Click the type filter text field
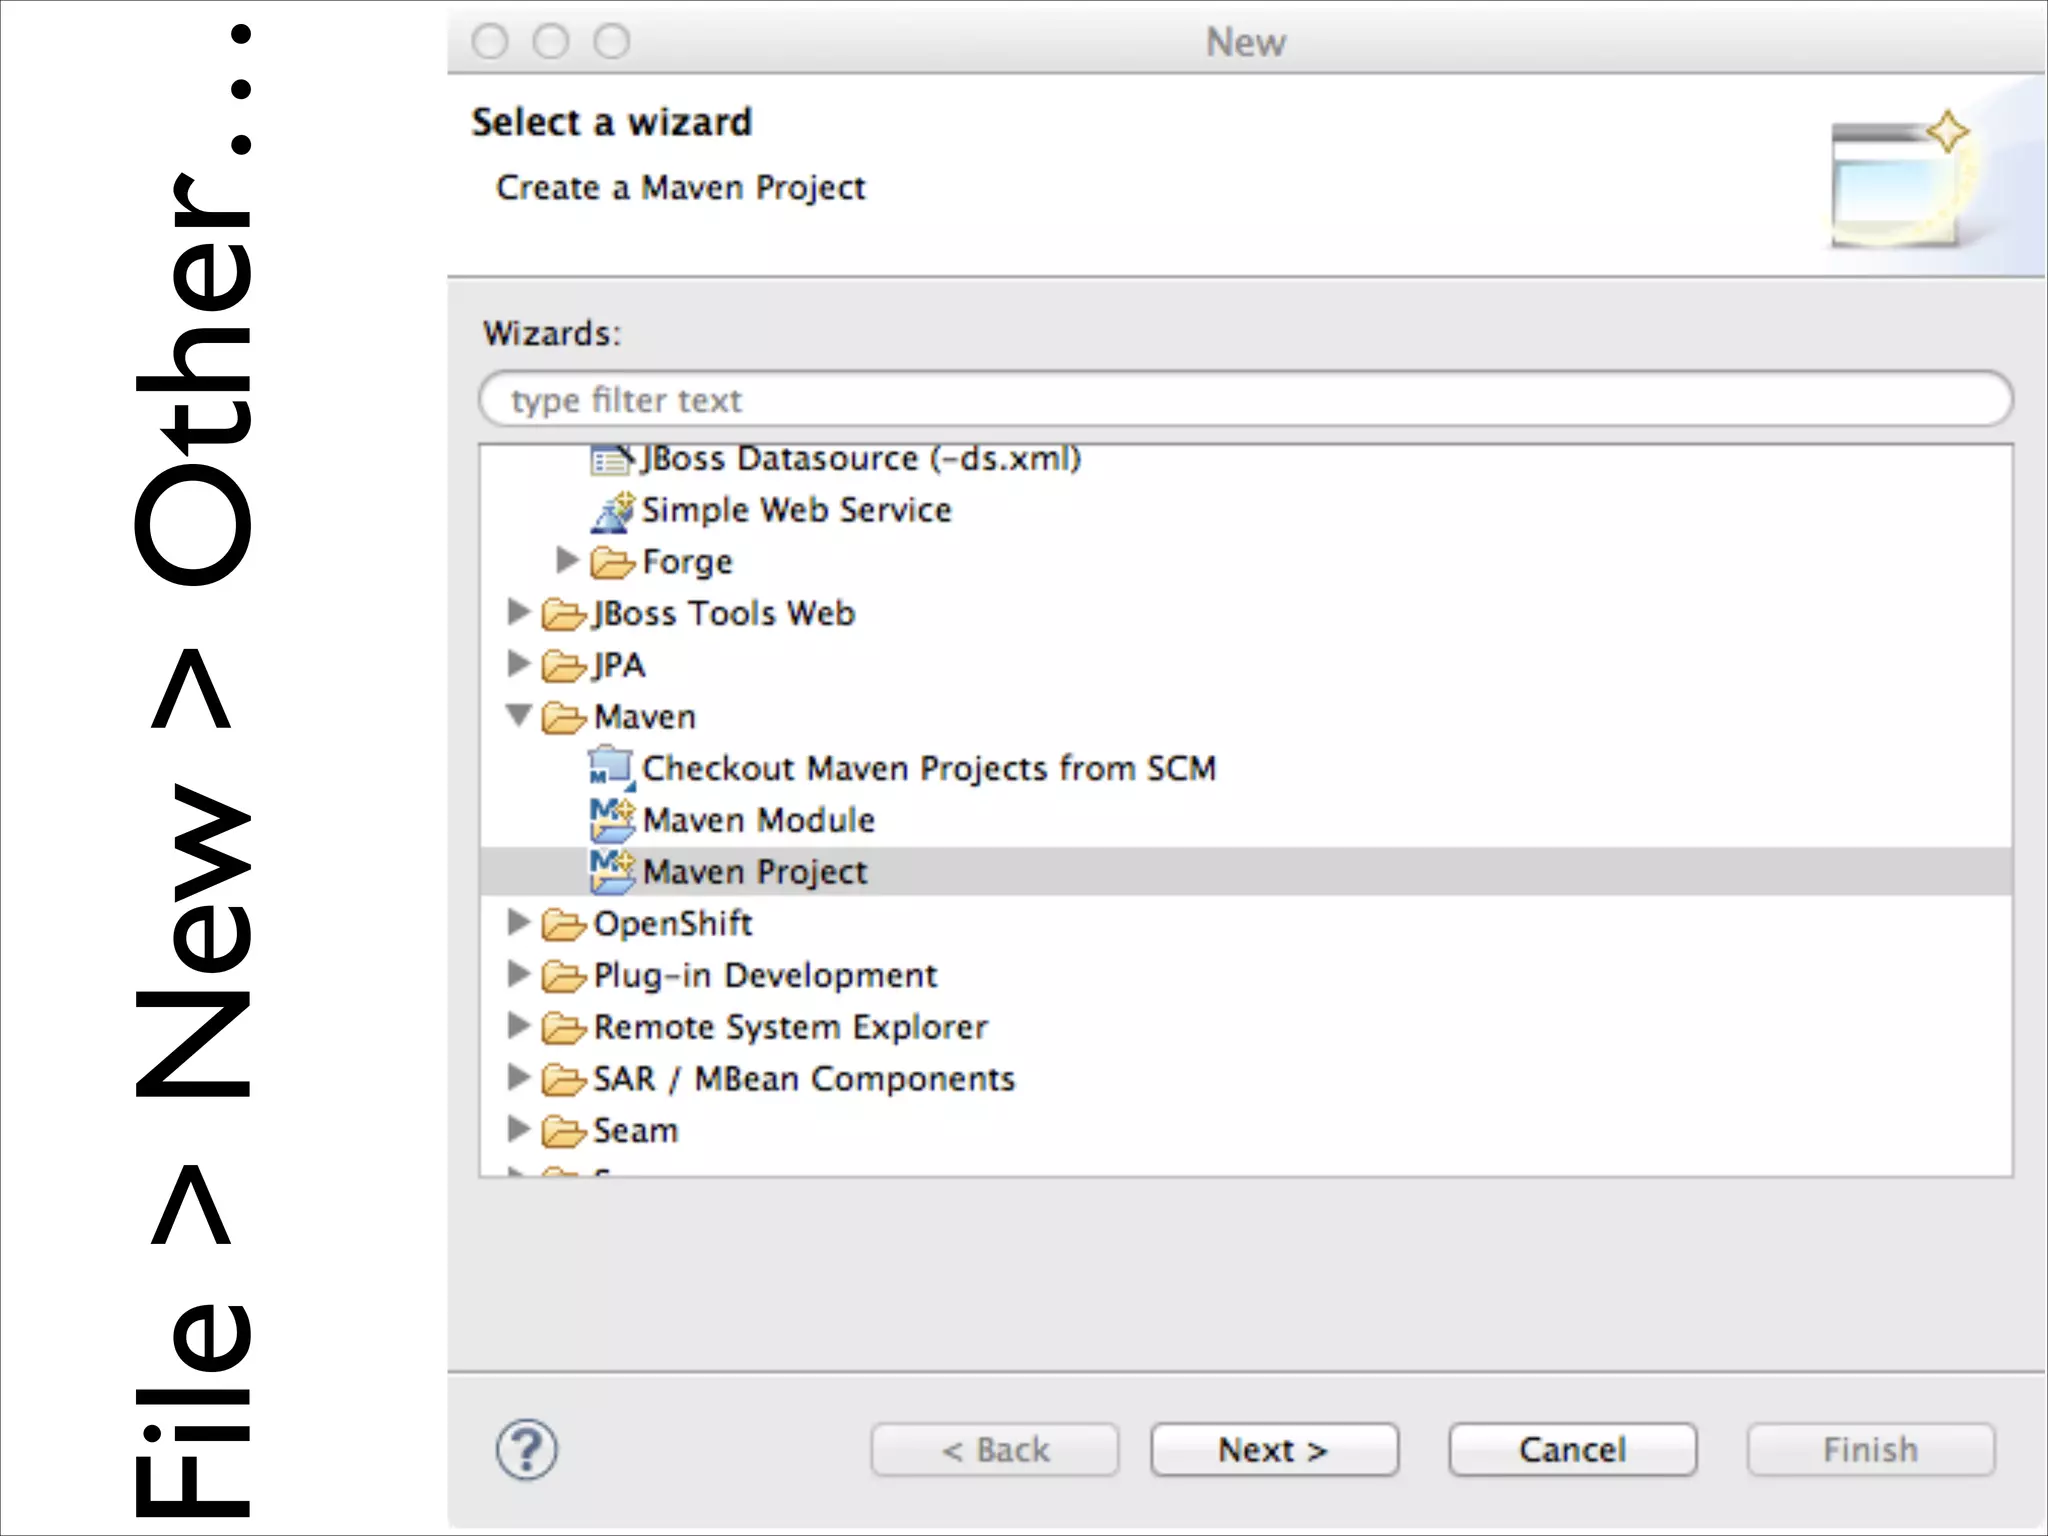This screenshot has height=1536, width=2048. coord(1246,400)
